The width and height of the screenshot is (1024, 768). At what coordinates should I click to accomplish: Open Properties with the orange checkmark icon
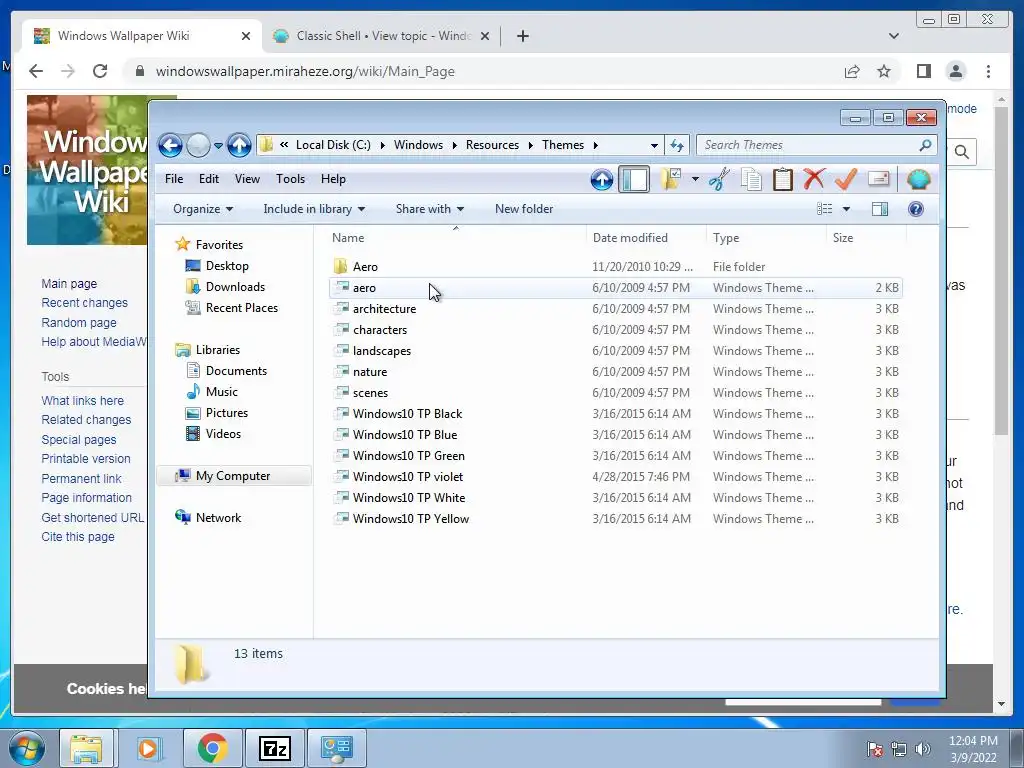point(846,179)
